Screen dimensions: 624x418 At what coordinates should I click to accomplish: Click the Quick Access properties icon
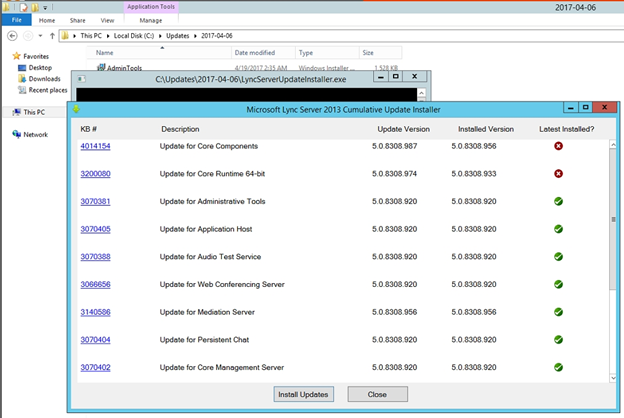click(24, 7)
